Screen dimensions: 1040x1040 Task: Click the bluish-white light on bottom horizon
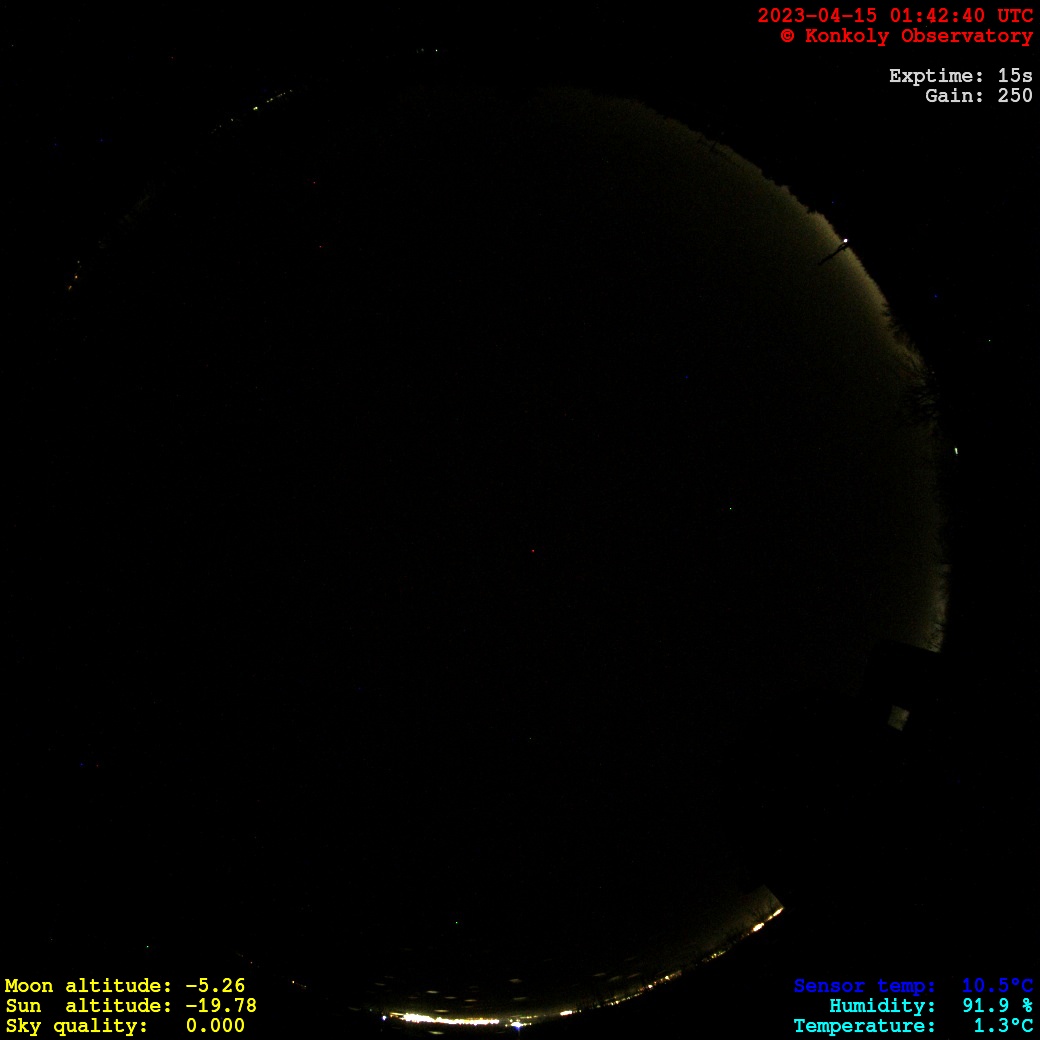516,1025
